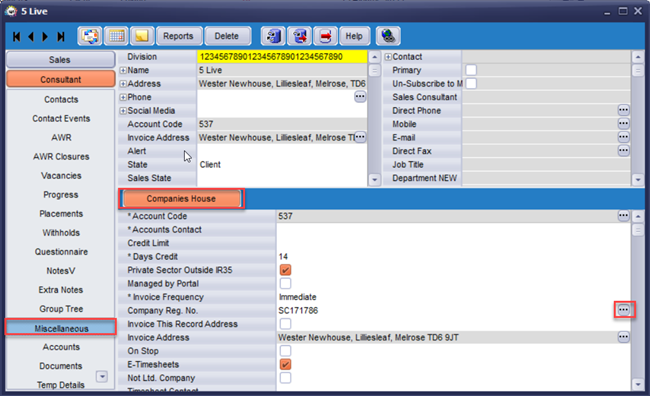The width and height of the screenshot is (650, 396).
Task: Open Contact Events section
Action: point(61,119)
